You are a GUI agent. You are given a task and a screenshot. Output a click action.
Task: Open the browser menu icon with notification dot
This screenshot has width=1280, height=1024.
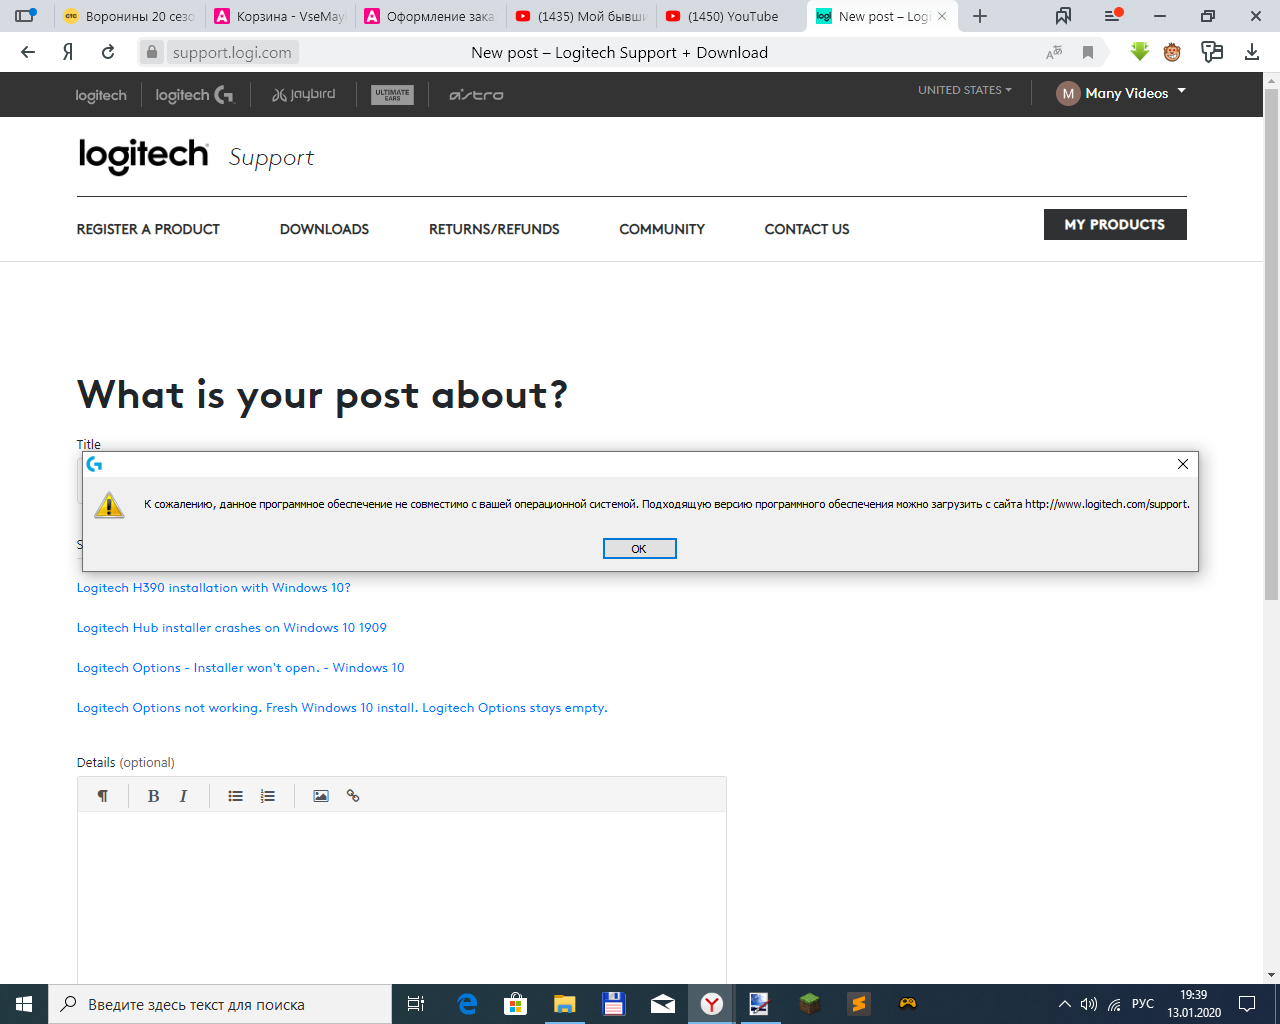(1113, 16)
